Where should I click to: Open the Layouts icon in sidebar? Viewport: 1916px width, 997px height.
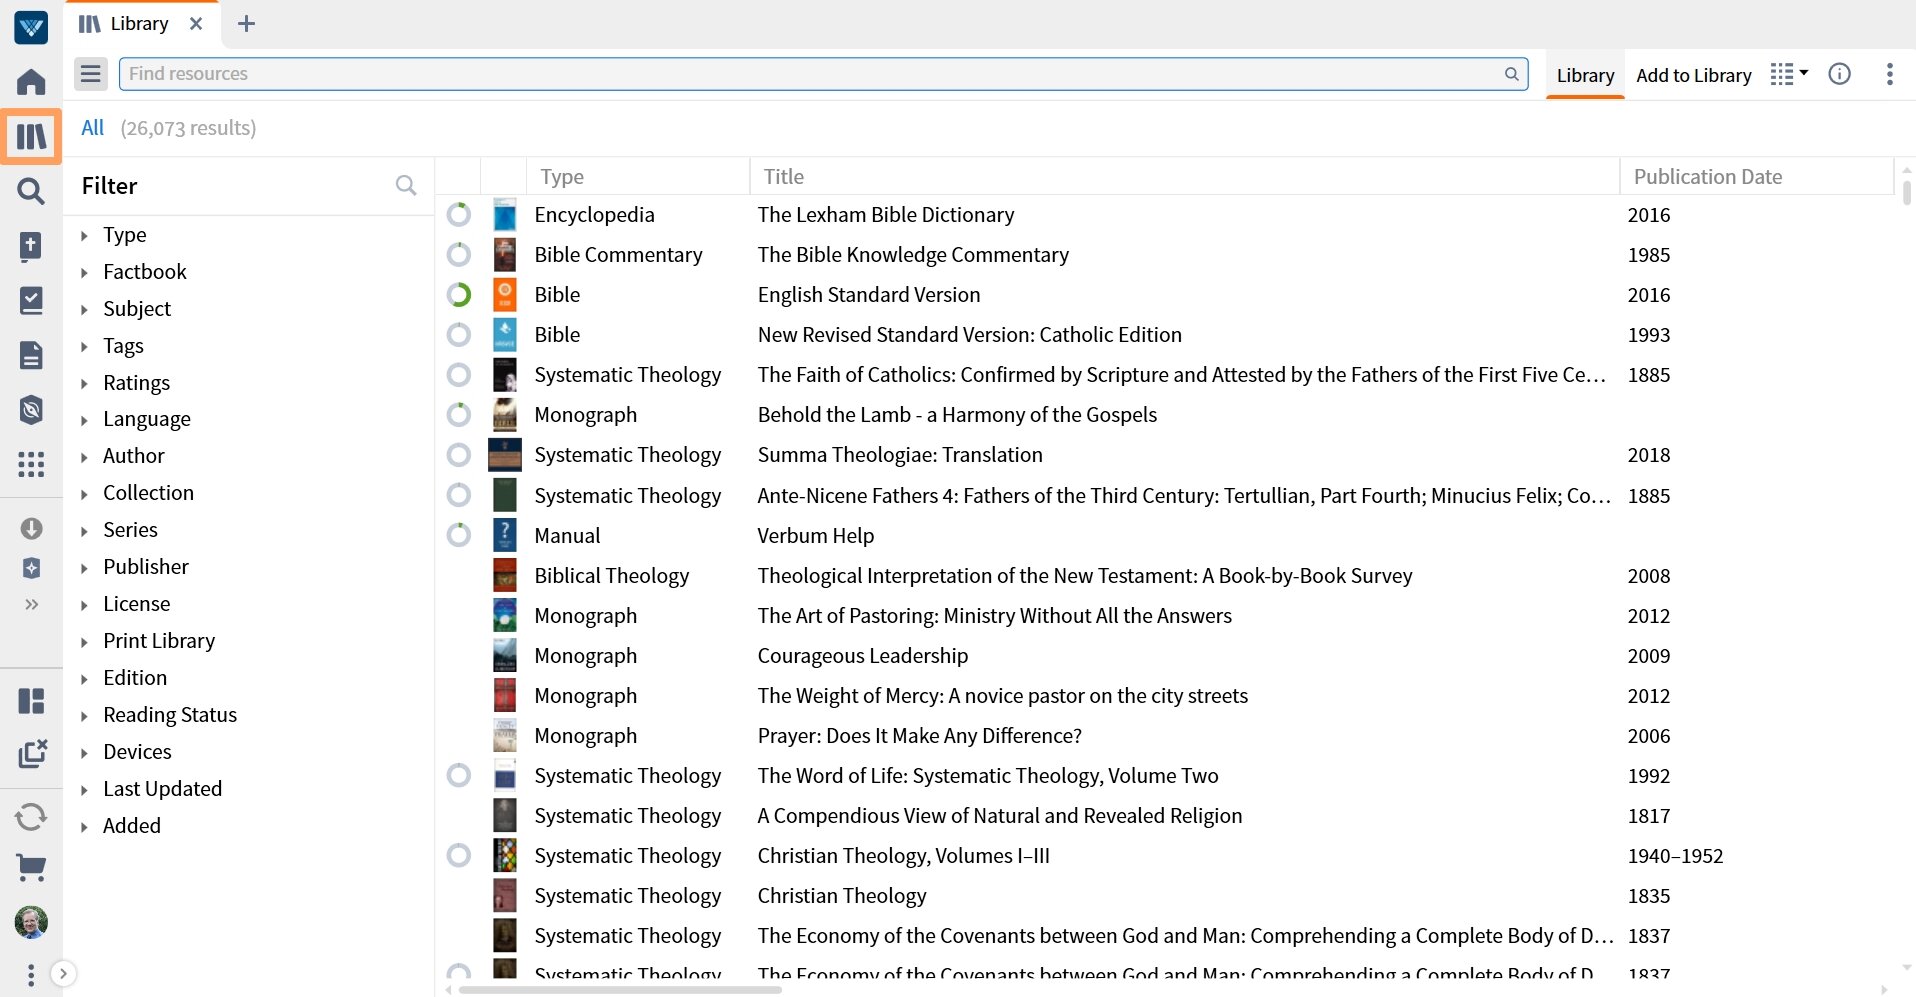[31, 701]
